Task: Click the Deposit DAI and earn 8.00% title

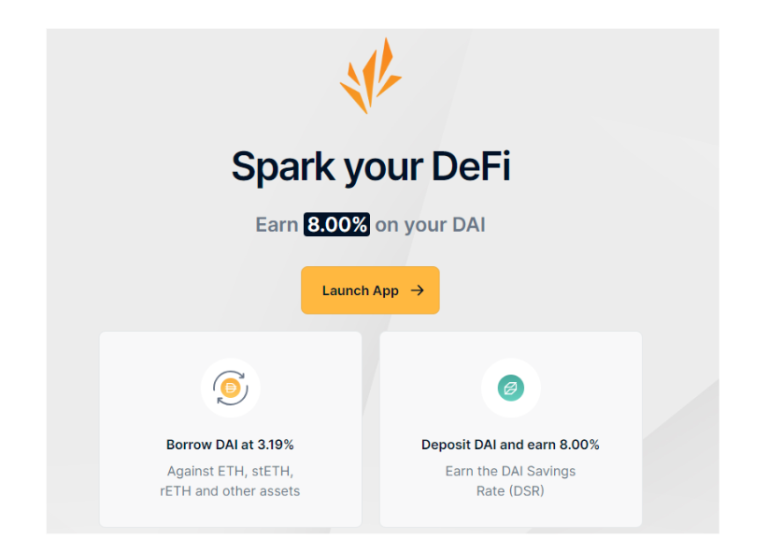Action: click(510, 444)
